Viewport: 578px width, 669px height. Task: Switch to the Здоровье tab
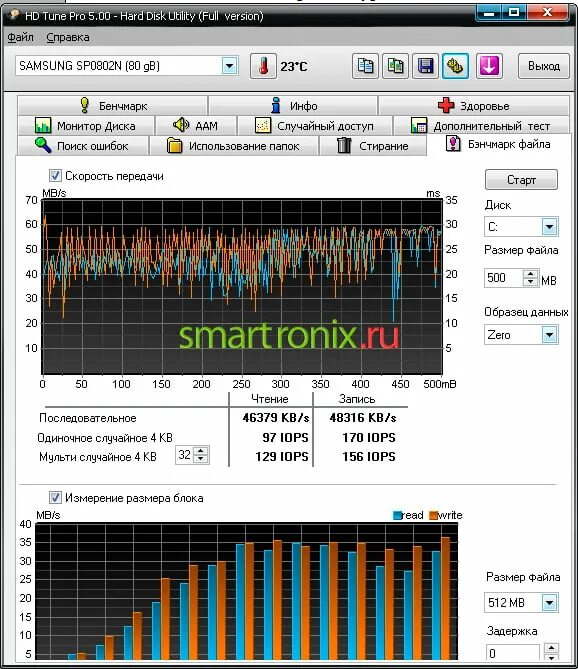(473, 105)
